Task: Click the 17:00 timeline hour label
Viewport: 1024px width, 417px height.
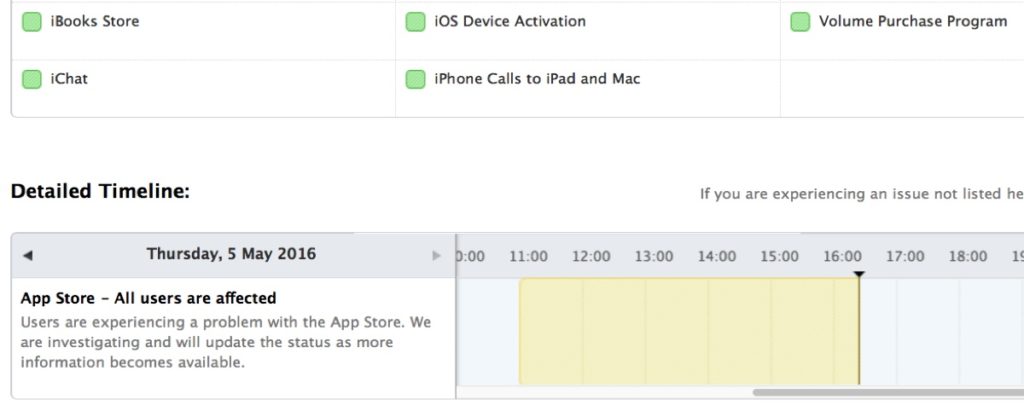Action: click(904, 257)
